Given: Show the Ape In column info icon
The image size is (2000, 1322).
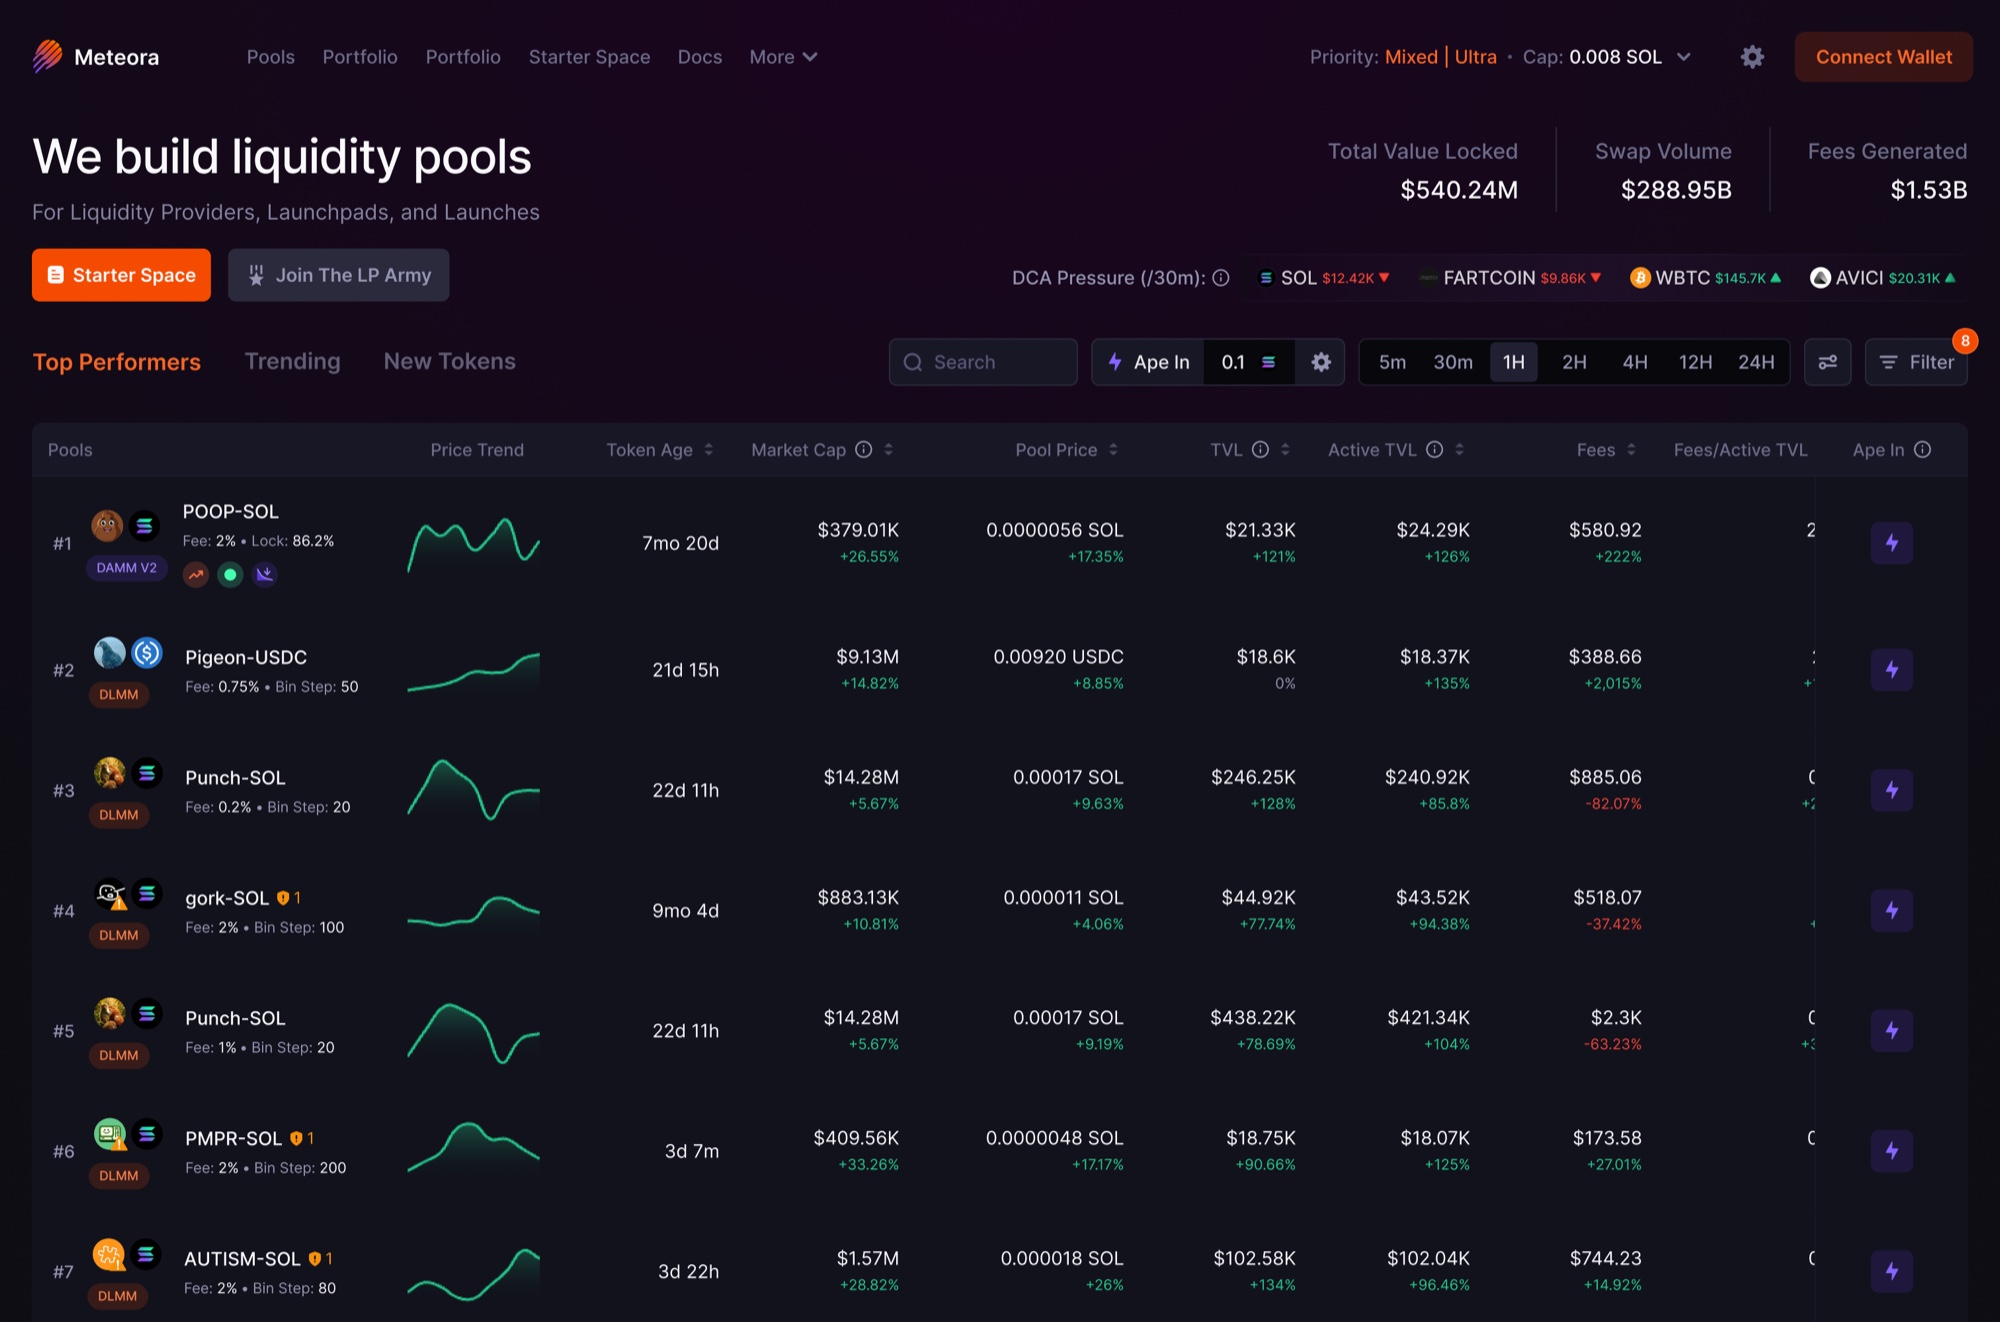Looking at the screenshot, I should pyautogui.click(x=1923, y=450).
